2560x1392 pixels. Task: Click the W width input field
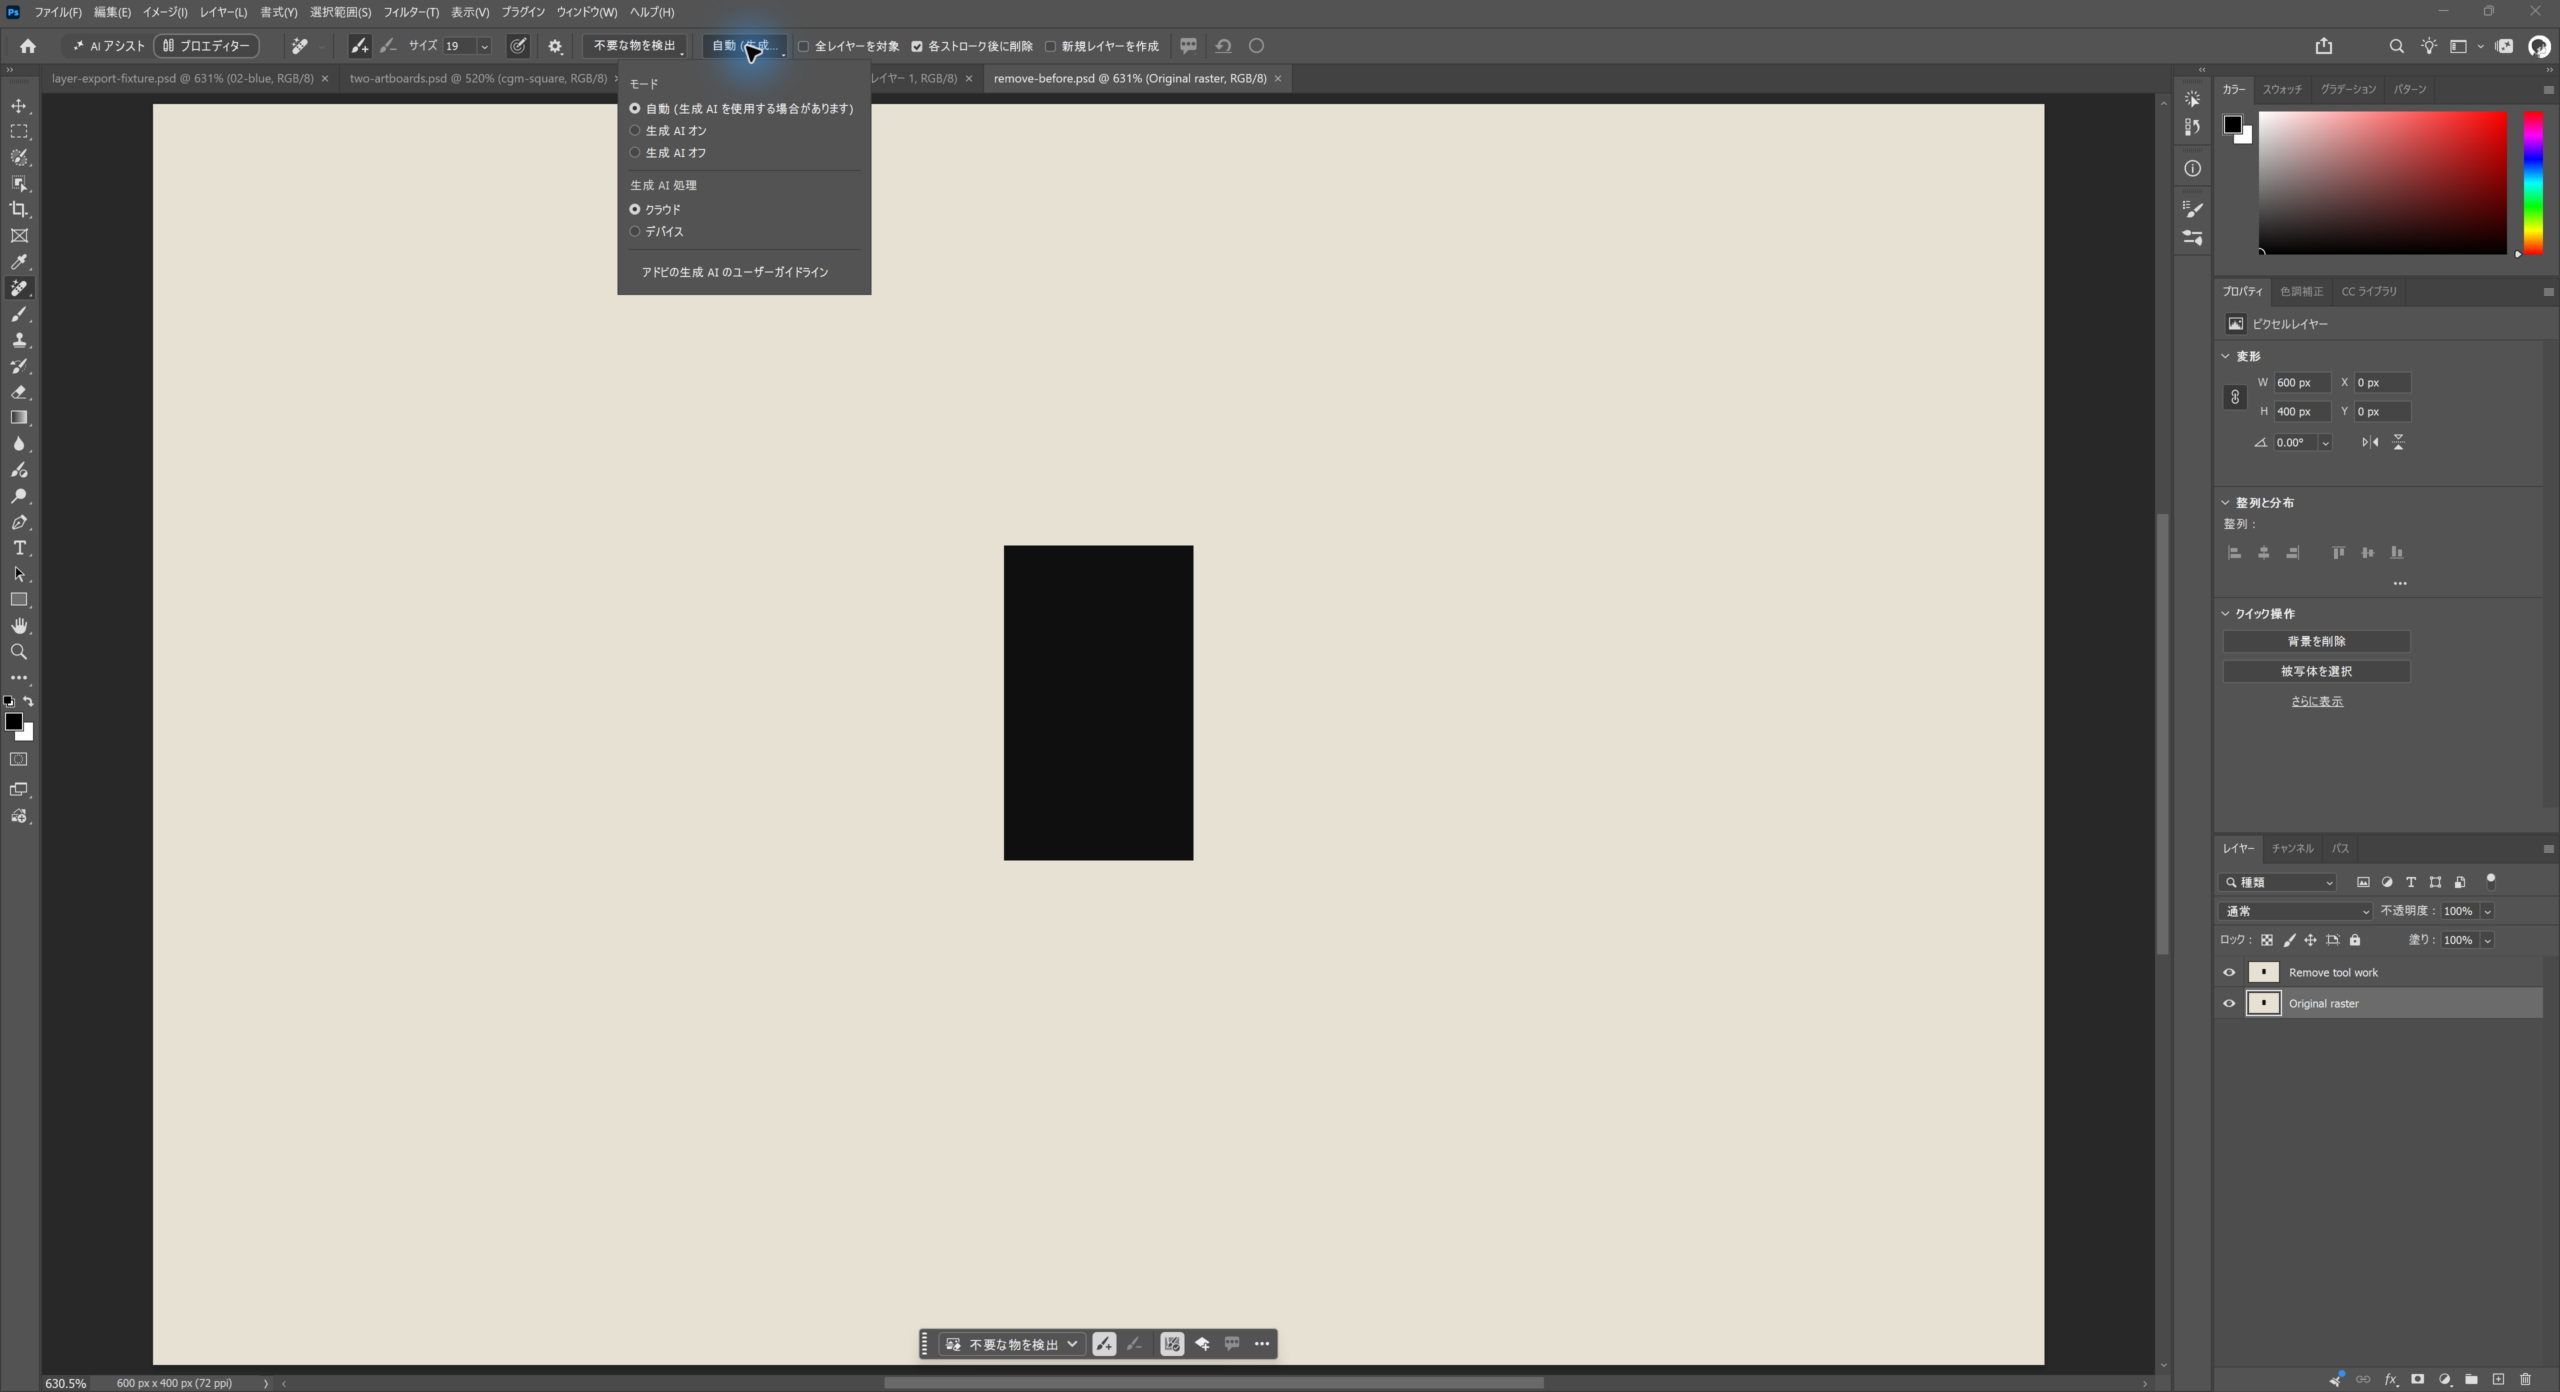(2302, 383)
